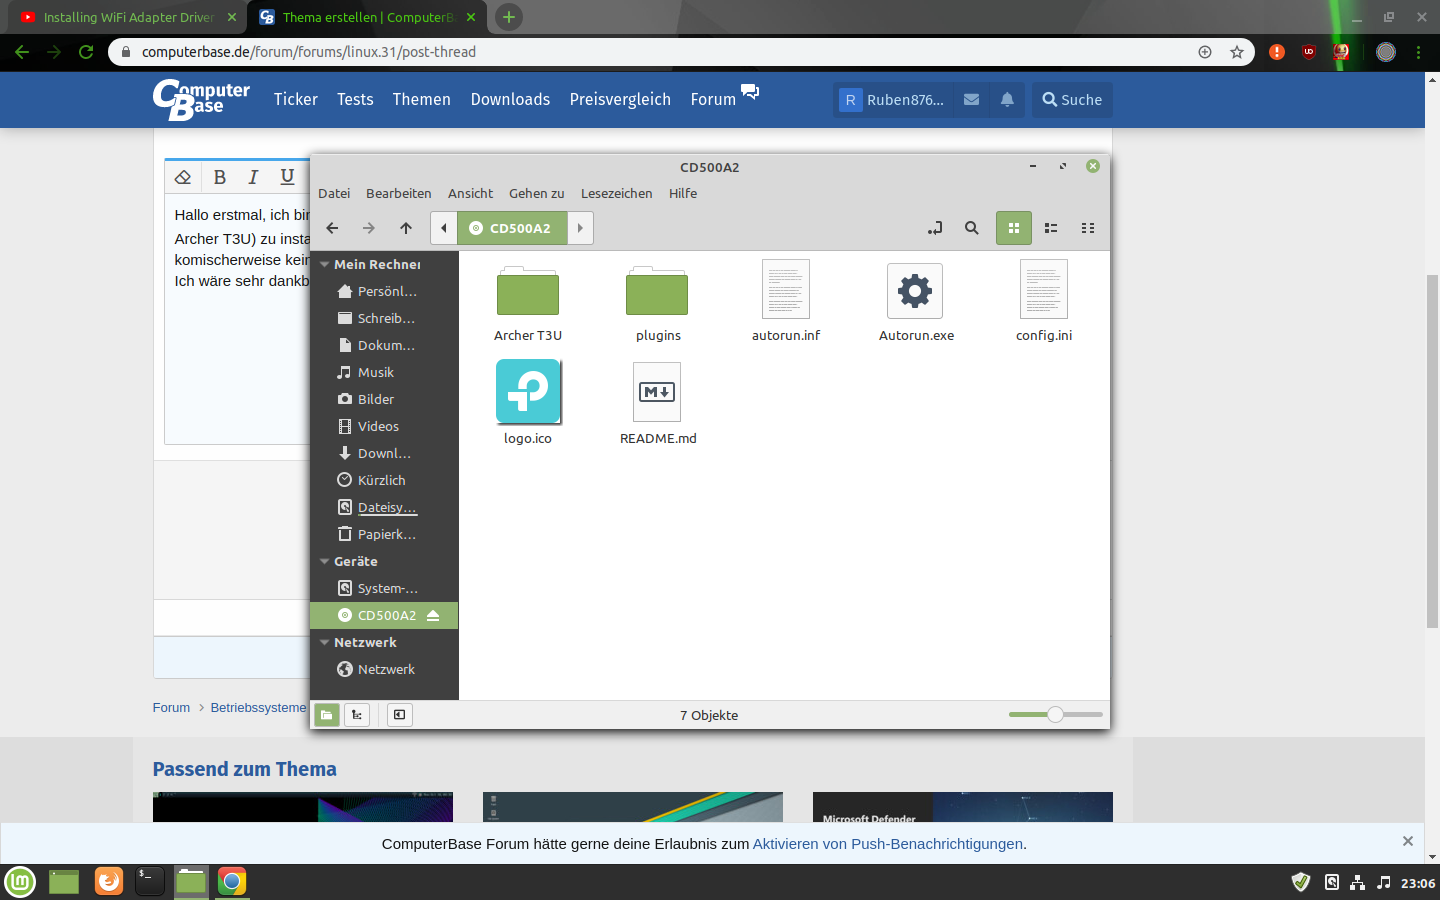Go up to parent folder
The width and height of the screenshot is (1440, 900).
[x=406, y=228]
